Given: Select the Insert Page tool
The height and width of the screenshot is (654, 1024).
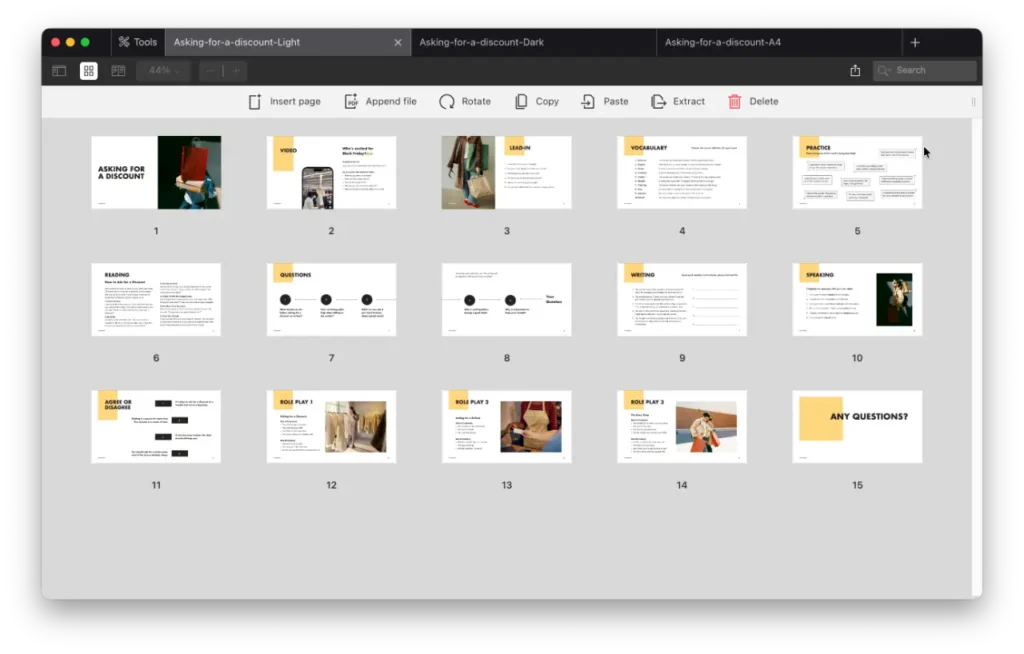Looking at the screenshot, I should [284, 101].
